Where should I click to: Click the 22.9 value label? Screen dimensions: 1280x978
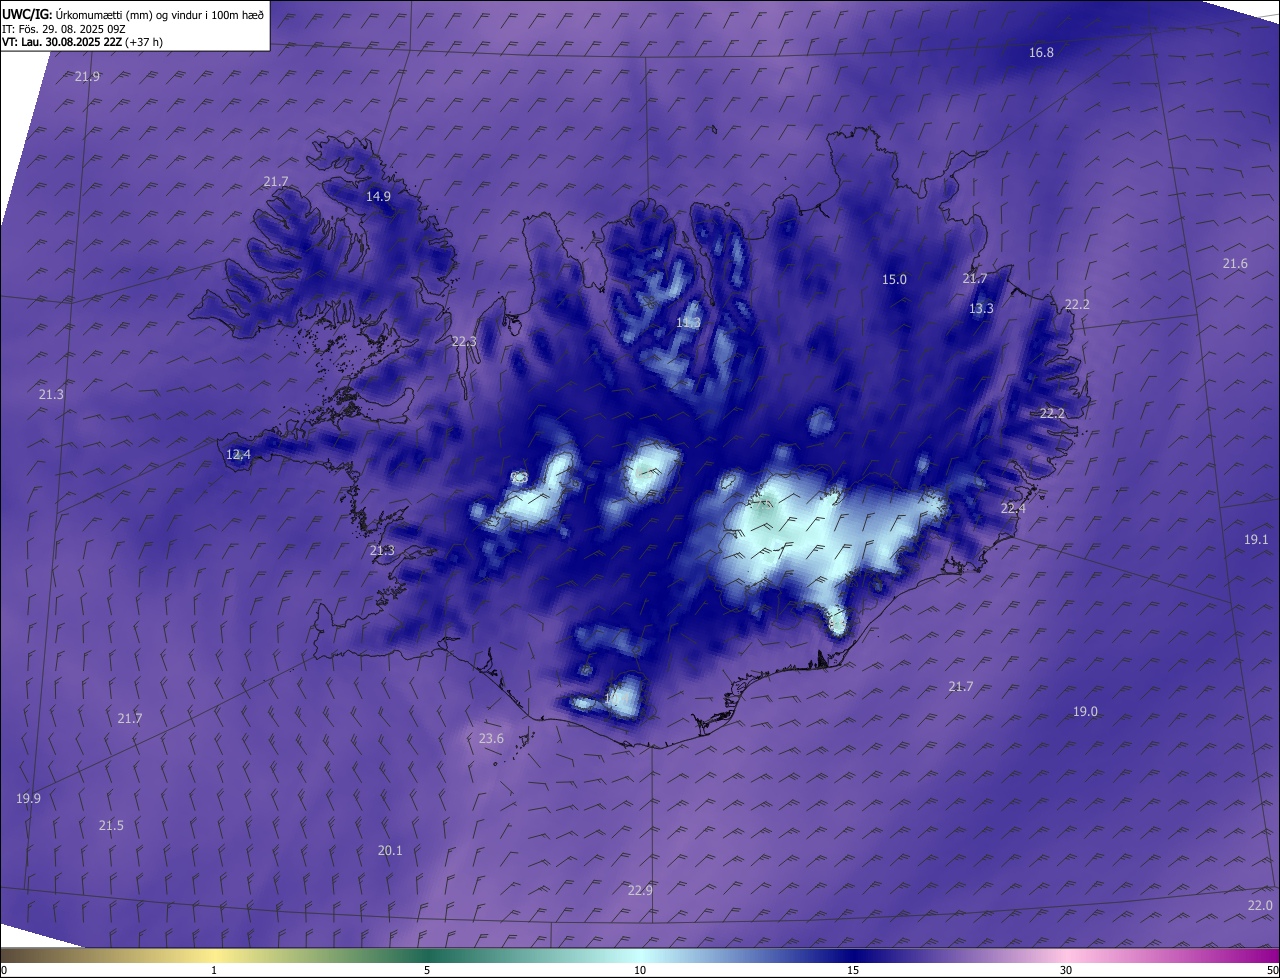point(640,890)
